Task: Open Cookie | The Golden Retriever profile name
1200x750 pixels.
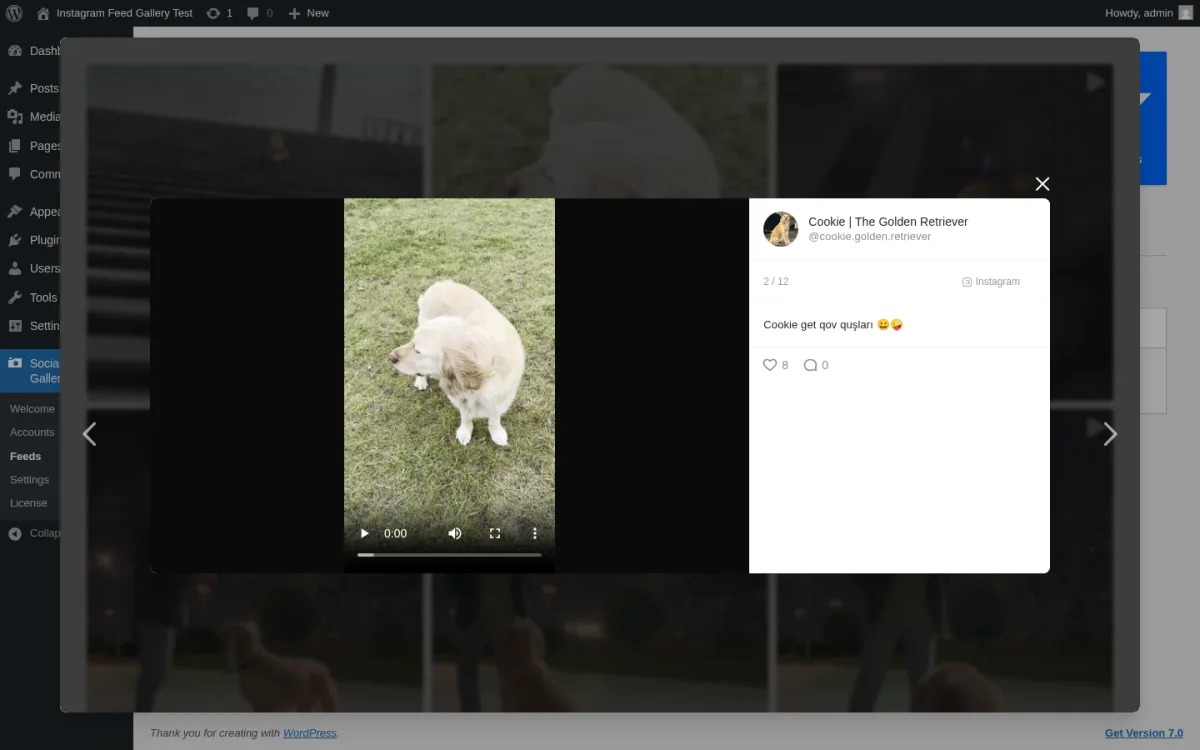Action: click(x=888, y=222)
